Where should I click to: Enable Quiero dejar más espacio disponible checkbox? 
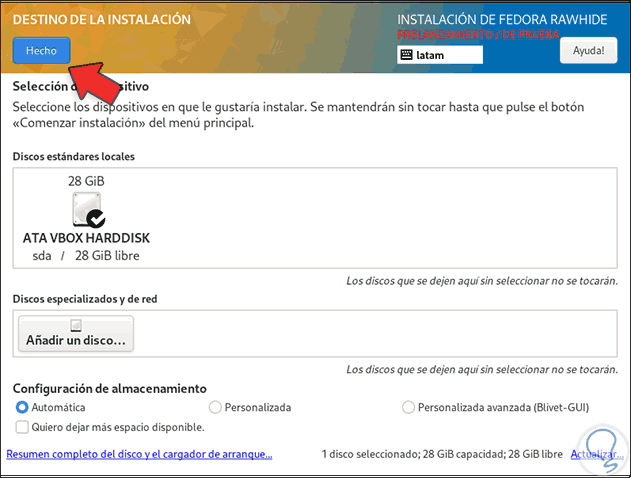point(22,427)
